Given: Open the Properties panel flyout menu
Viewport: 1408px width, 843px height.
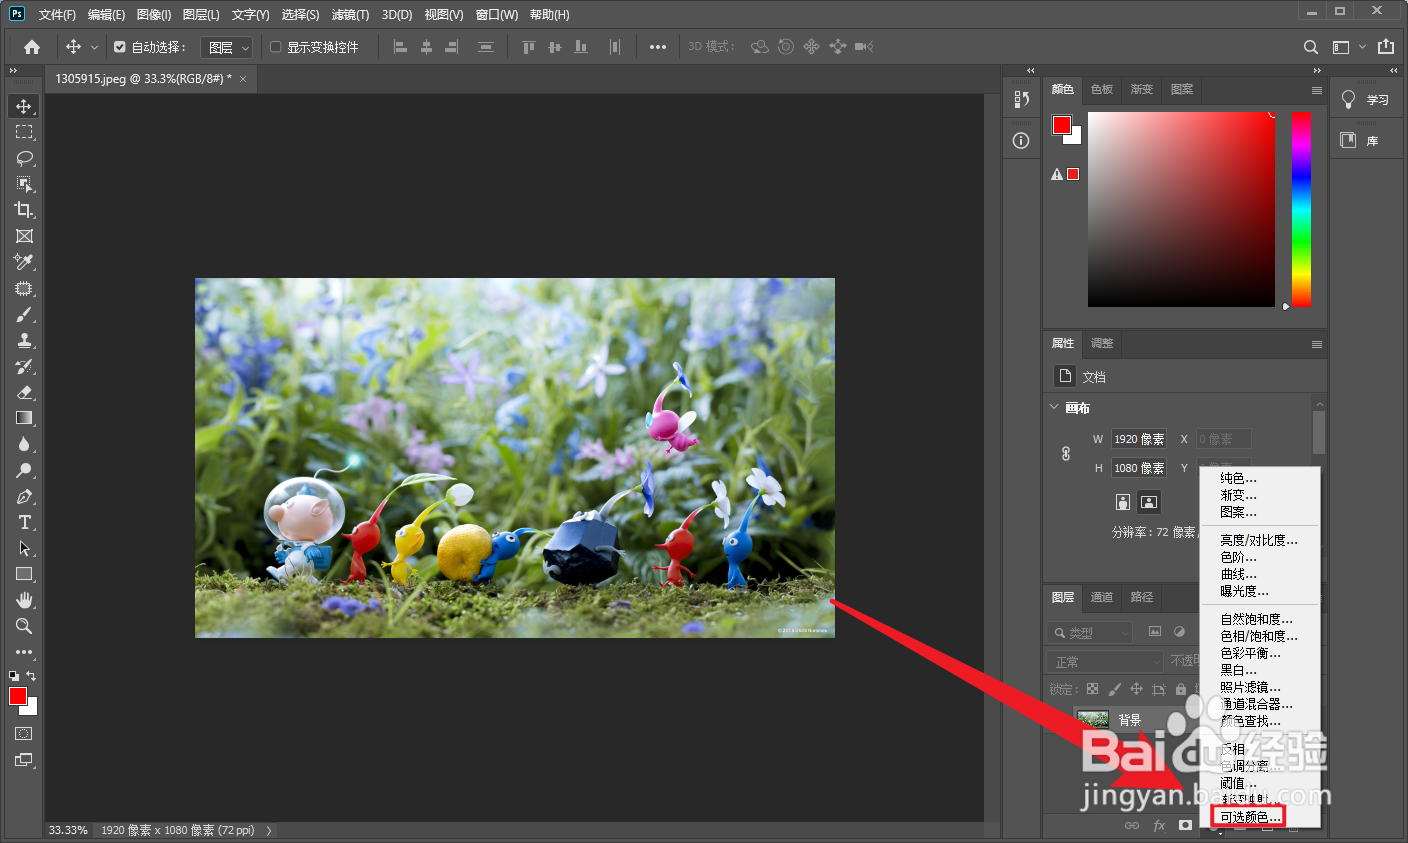Looking at the screenshot, I should pos(1316,344).
